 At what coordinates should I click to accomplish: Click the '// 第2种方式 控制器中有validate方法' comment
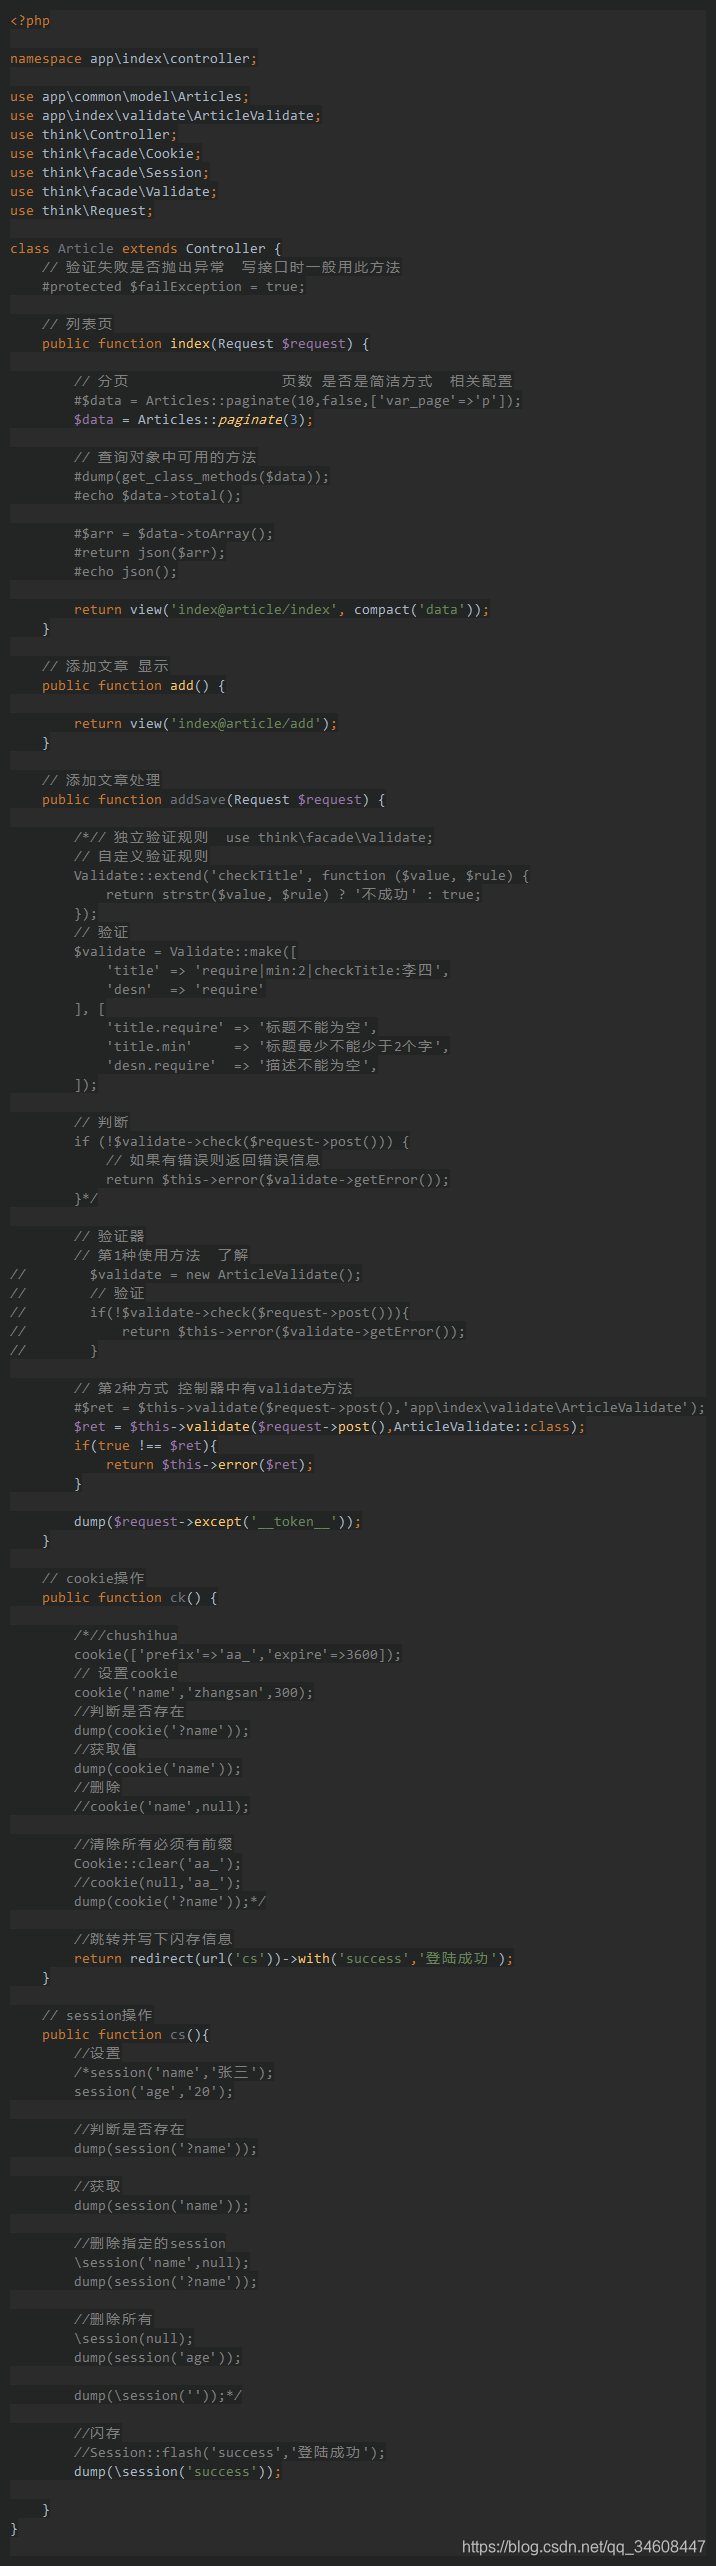tap(213, 1389)
